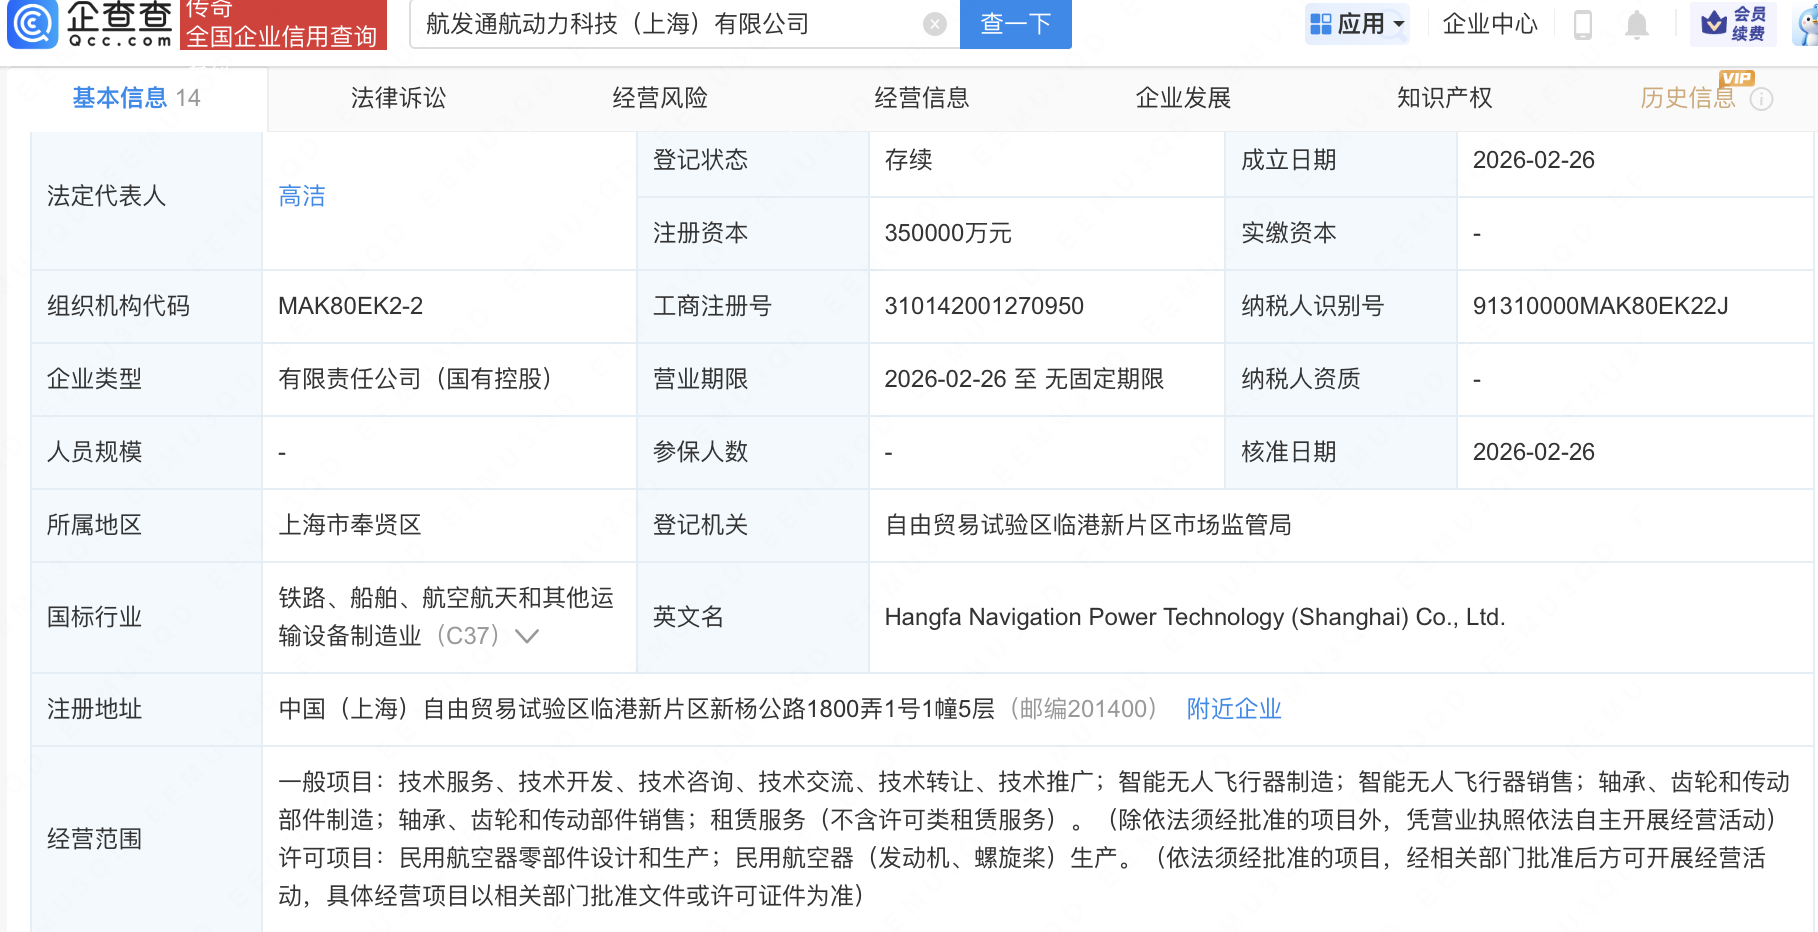The width and height of the screenshot is (1818, 932).
Task: Click the info icon beside 历史信息
Action: pyautogui.click(x=1762, y=99)
